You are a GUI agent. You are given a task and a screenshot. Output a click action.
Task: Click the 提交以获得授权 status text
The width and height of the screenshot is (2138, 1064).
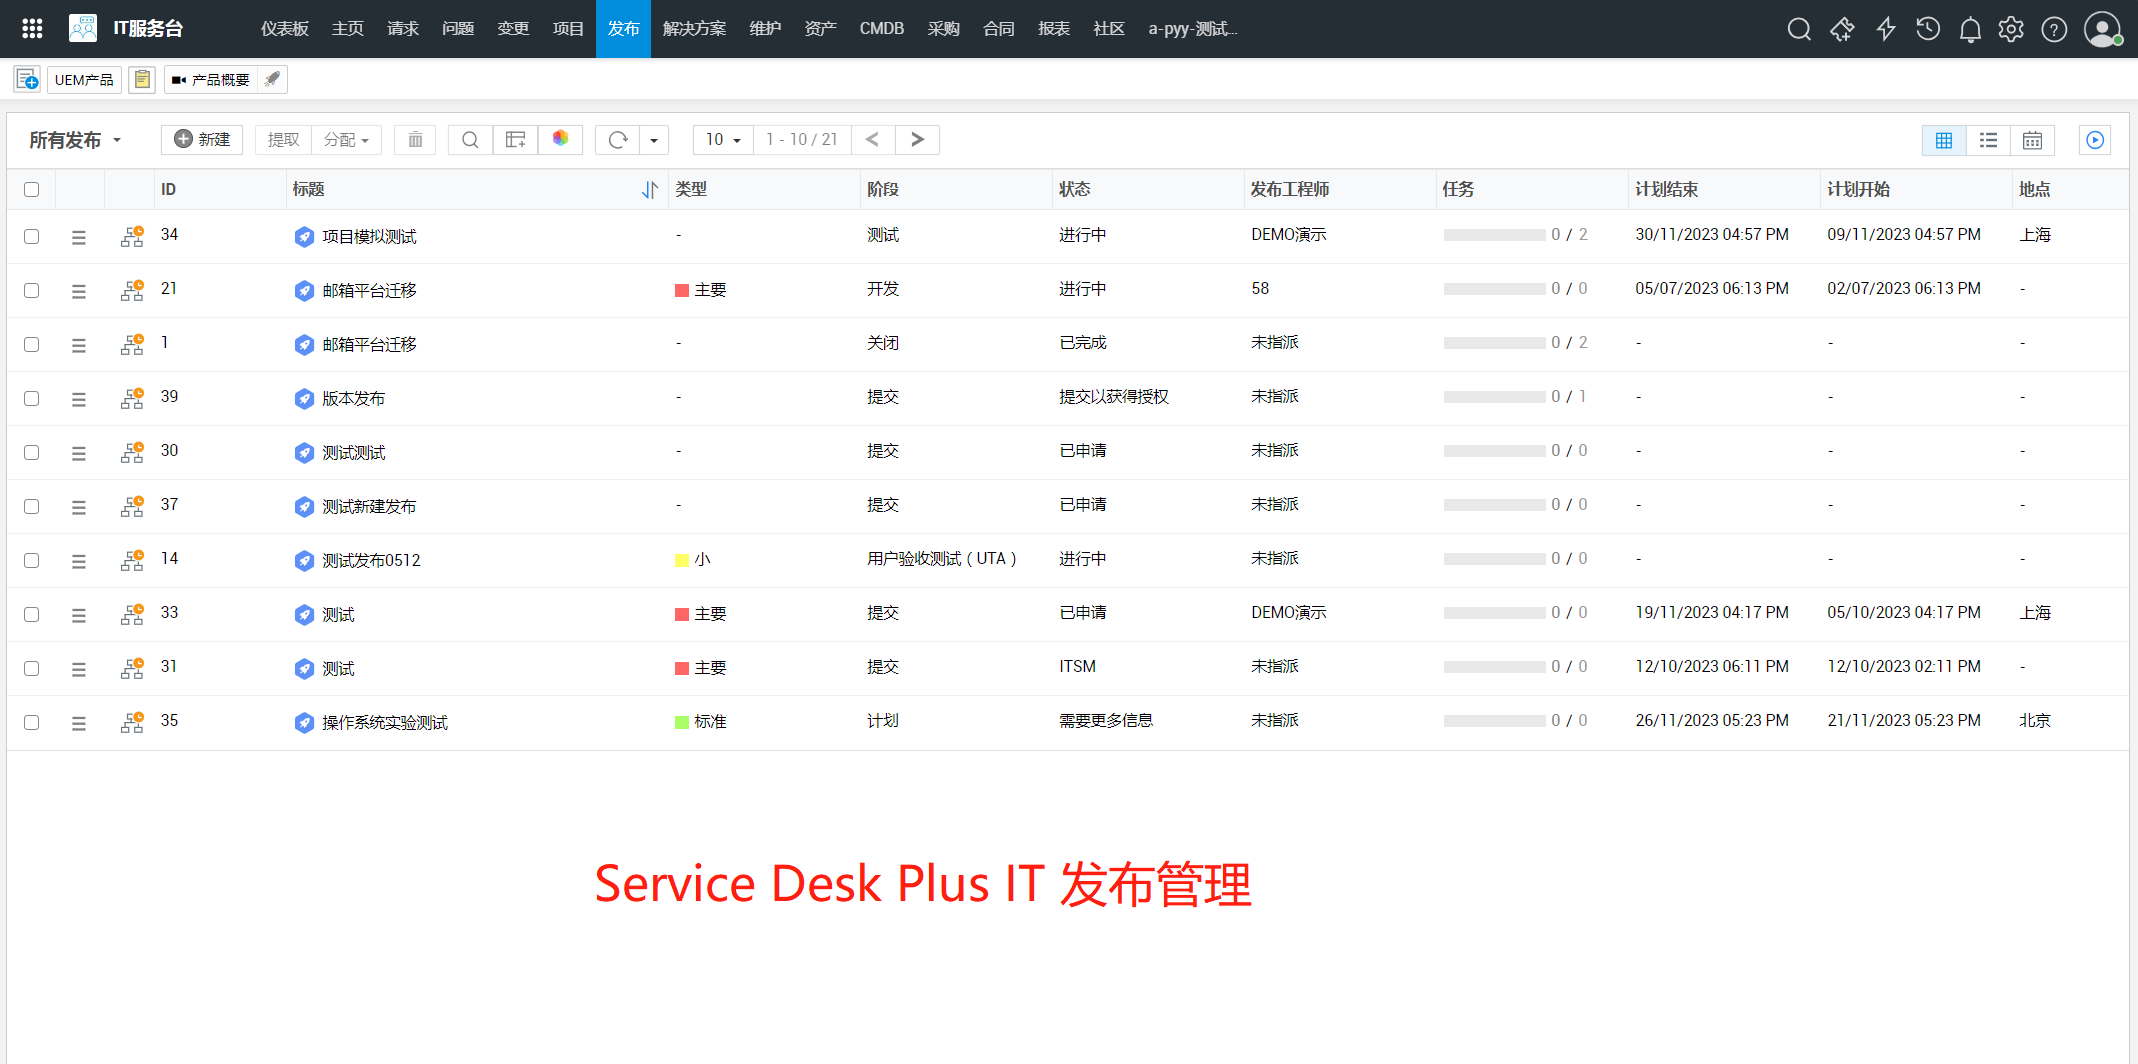pos(1114,397)
